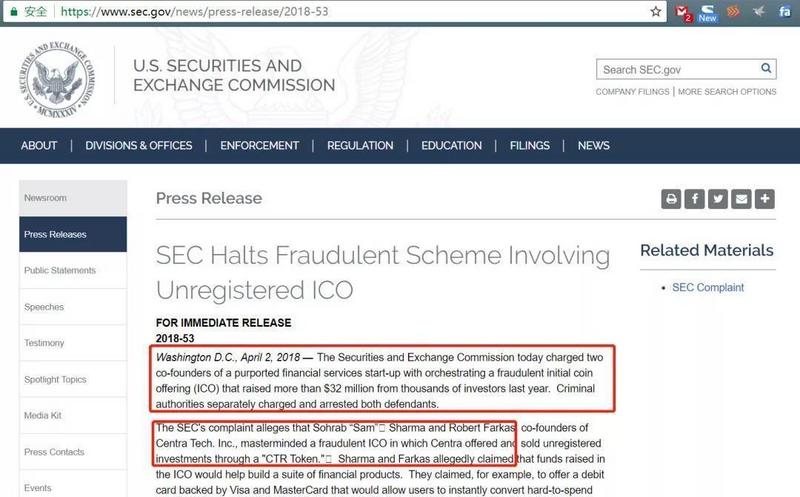Viewport: 800px width, 497px height.
Task: Click the browser address bar URL
Action: coord(194,12)
